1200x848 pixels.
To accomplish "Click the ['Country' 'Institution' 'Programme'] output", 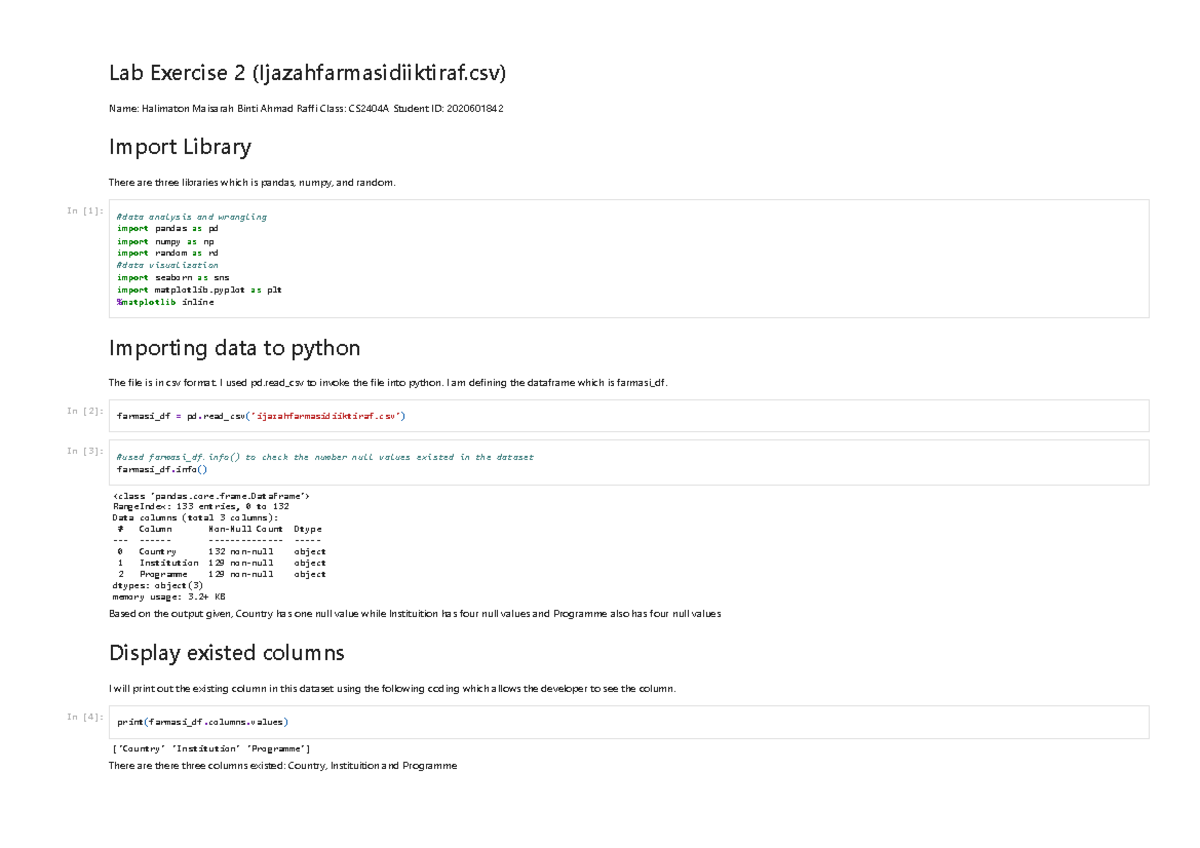I will coord(211,749).
